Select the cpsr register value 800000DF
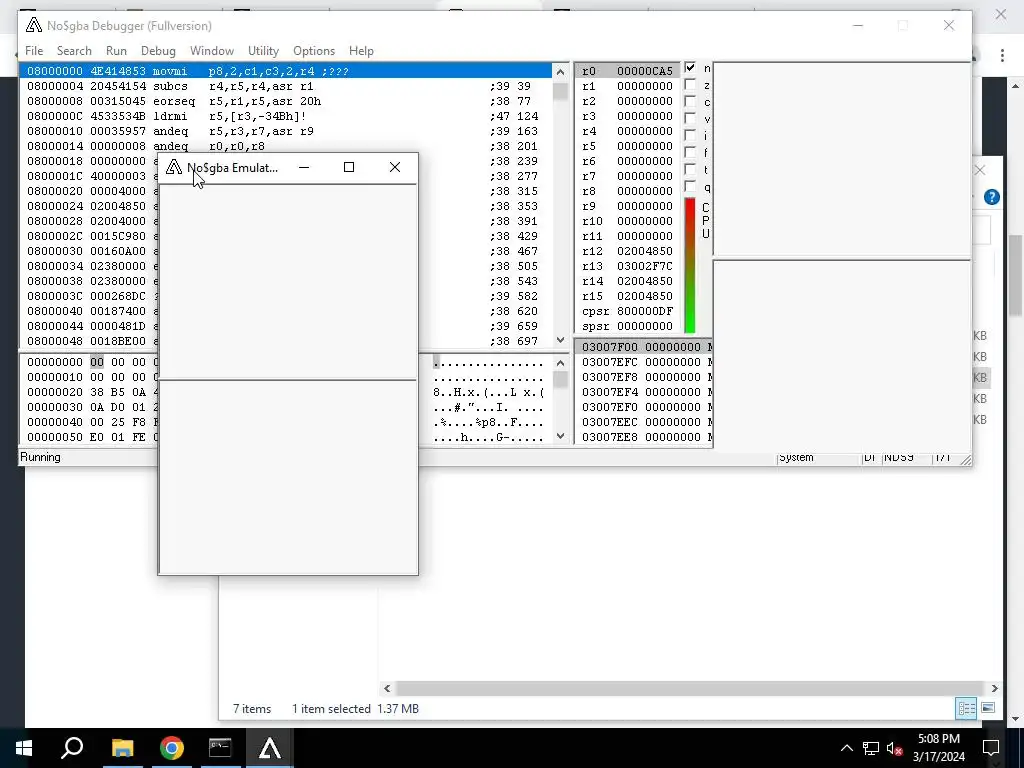This screenshot has height=768, width=1024. [645, 312]
